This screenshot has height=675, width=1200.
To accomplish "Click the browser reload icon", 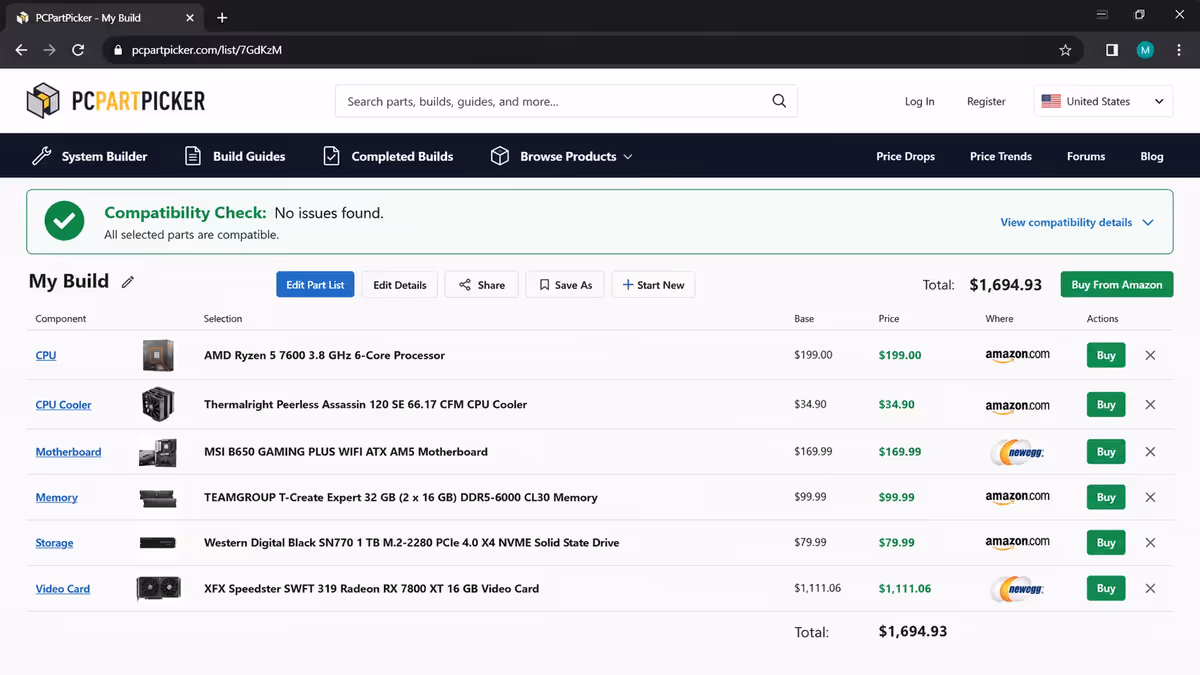I will pyautogui.click(x=78, y=50).
